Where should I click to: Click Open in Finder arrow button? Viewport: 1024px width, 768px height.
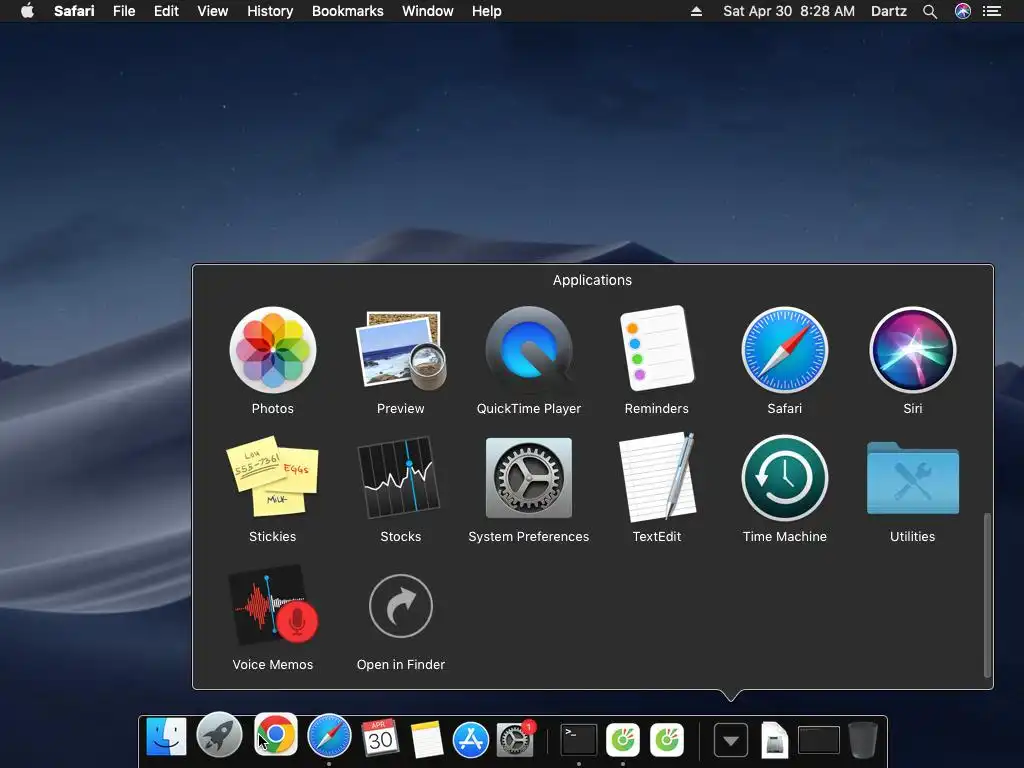tap(400, 606)
